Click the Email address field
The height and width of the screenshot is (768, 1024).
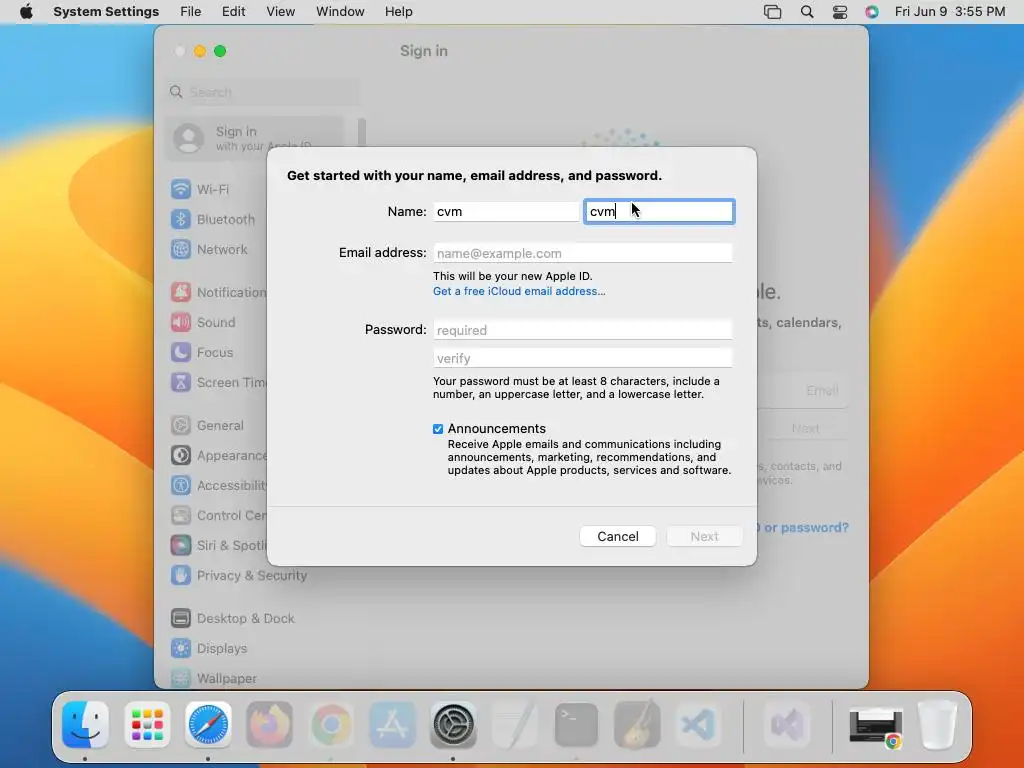[x=583, y=253]
